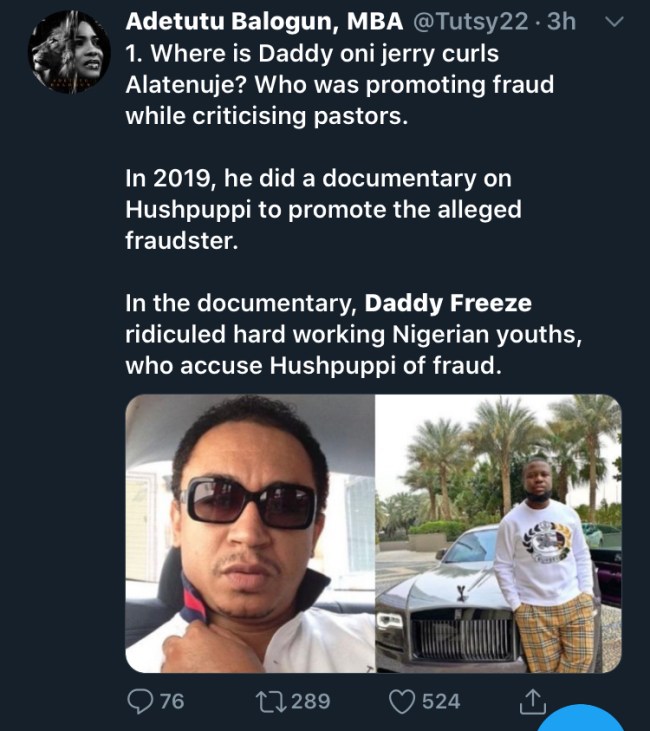This screenshot has height=731, width=650.
Task: Click the 3h timestamp
Action: point(562,21)
